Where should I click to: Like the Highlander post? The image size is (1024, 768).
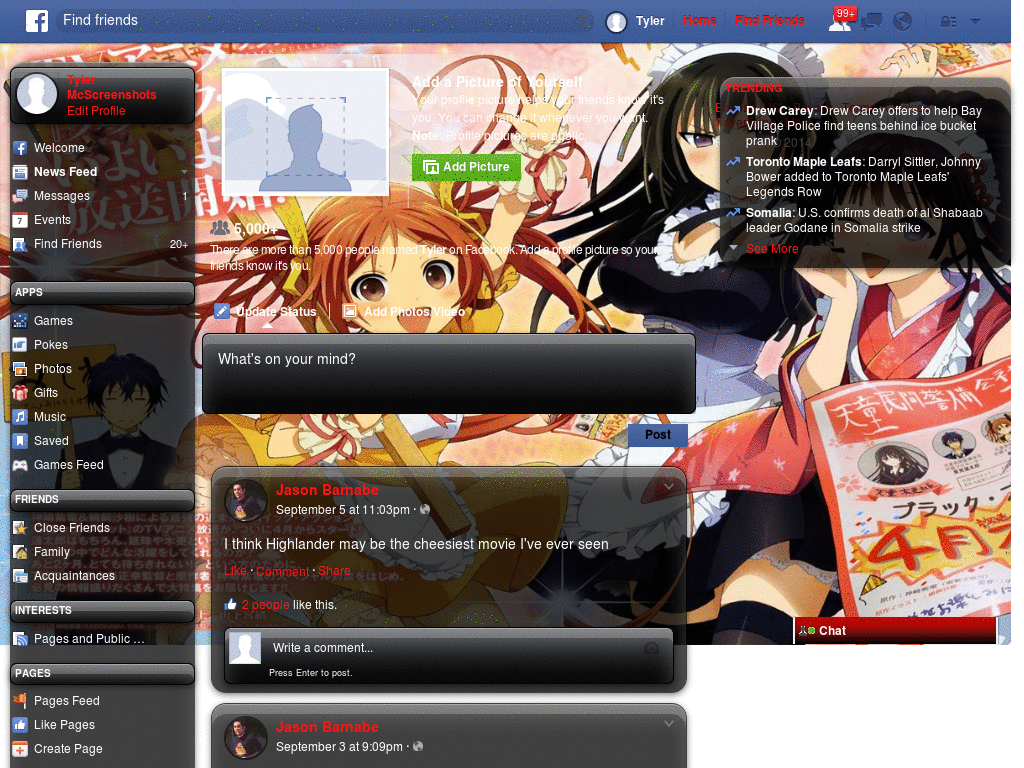(x=235, y=571)
